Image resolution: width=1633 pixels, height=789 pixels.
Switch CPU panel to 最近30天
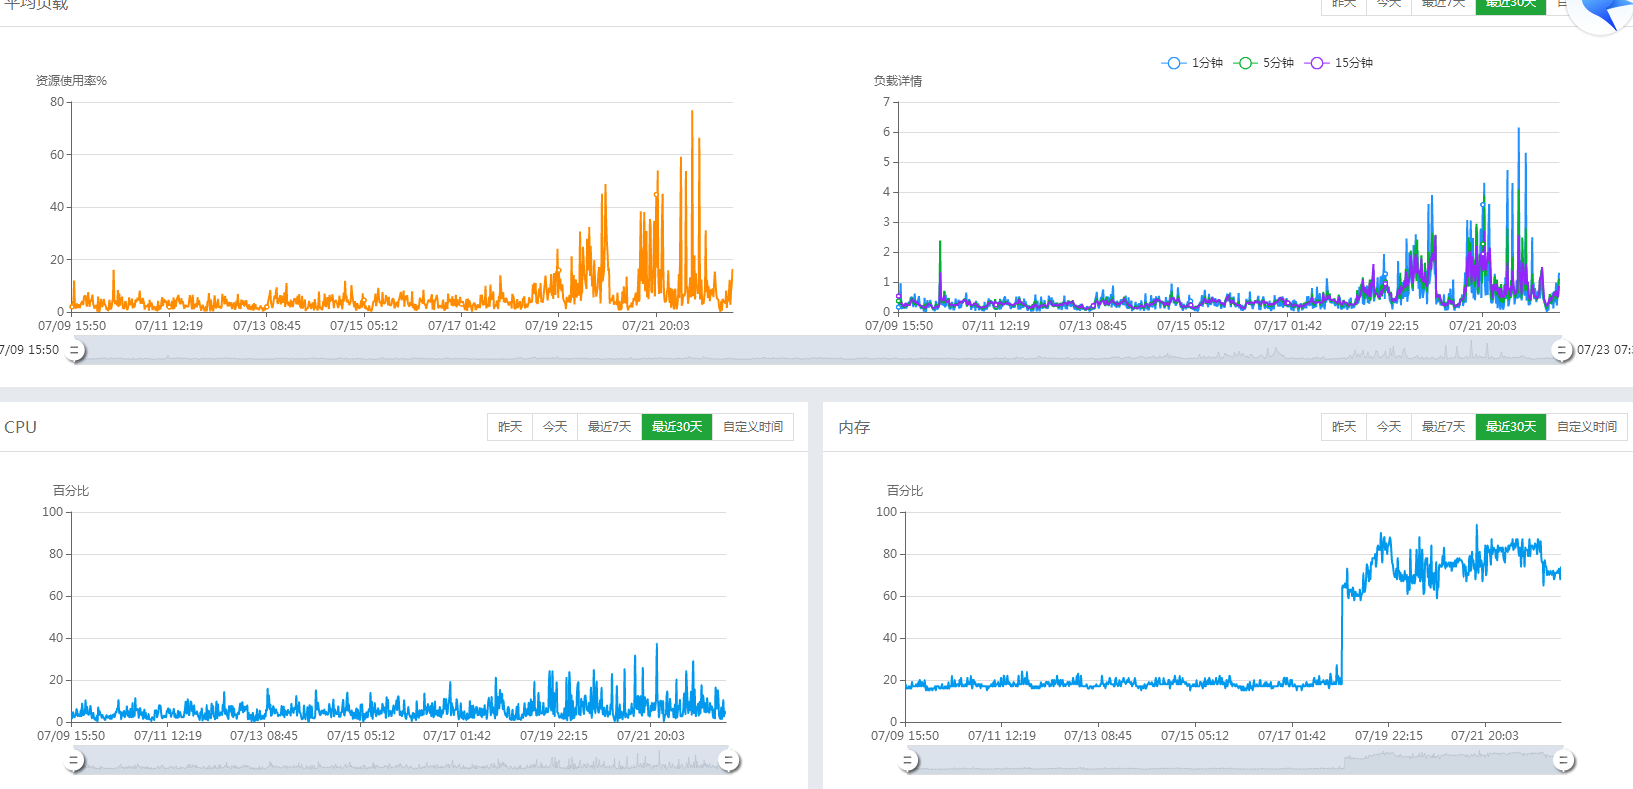pyautogui.click(x=677, y=427)
